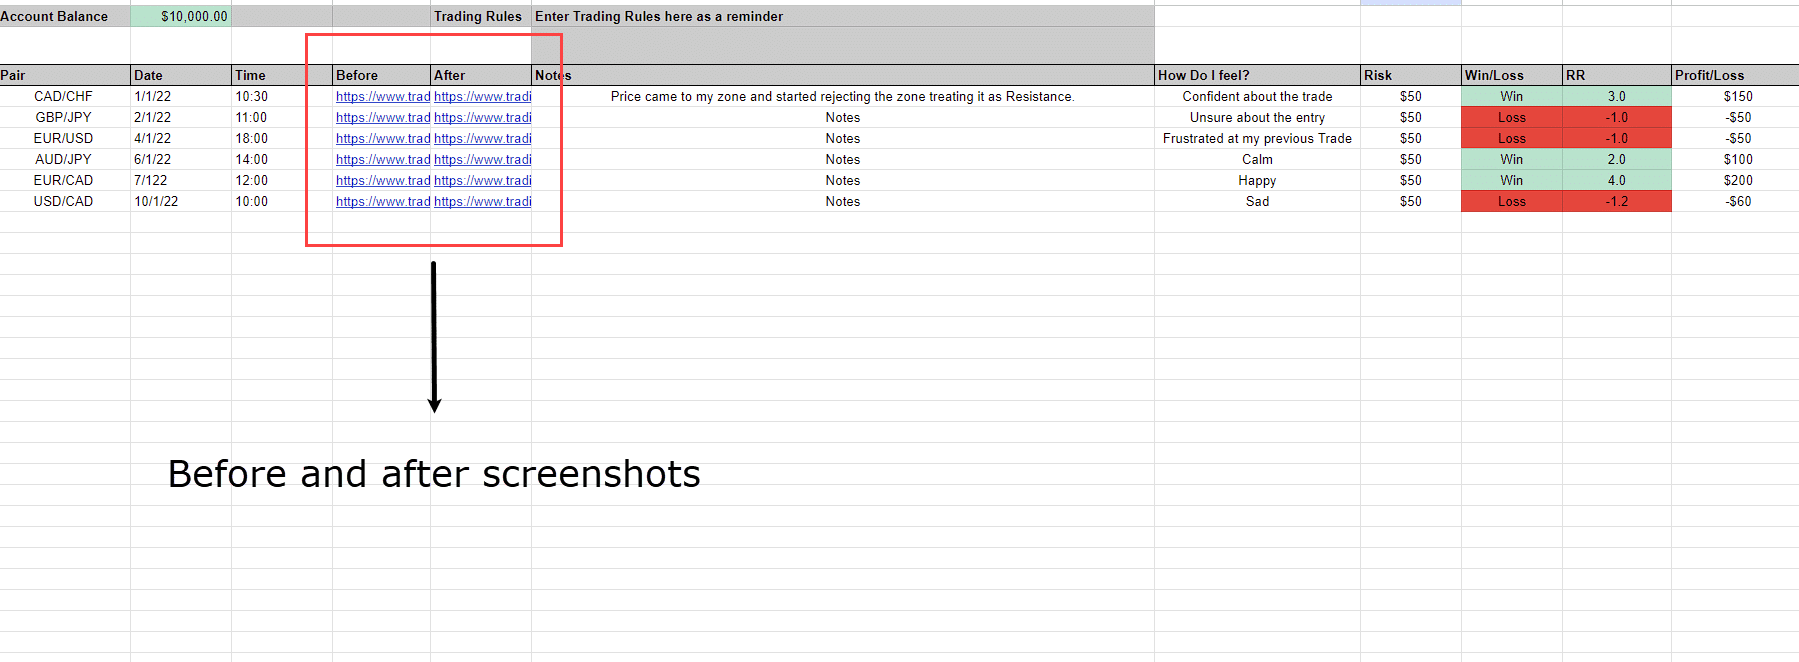
Task: Open the Before link in the AUD/JPY row
Action: (383, 160)
